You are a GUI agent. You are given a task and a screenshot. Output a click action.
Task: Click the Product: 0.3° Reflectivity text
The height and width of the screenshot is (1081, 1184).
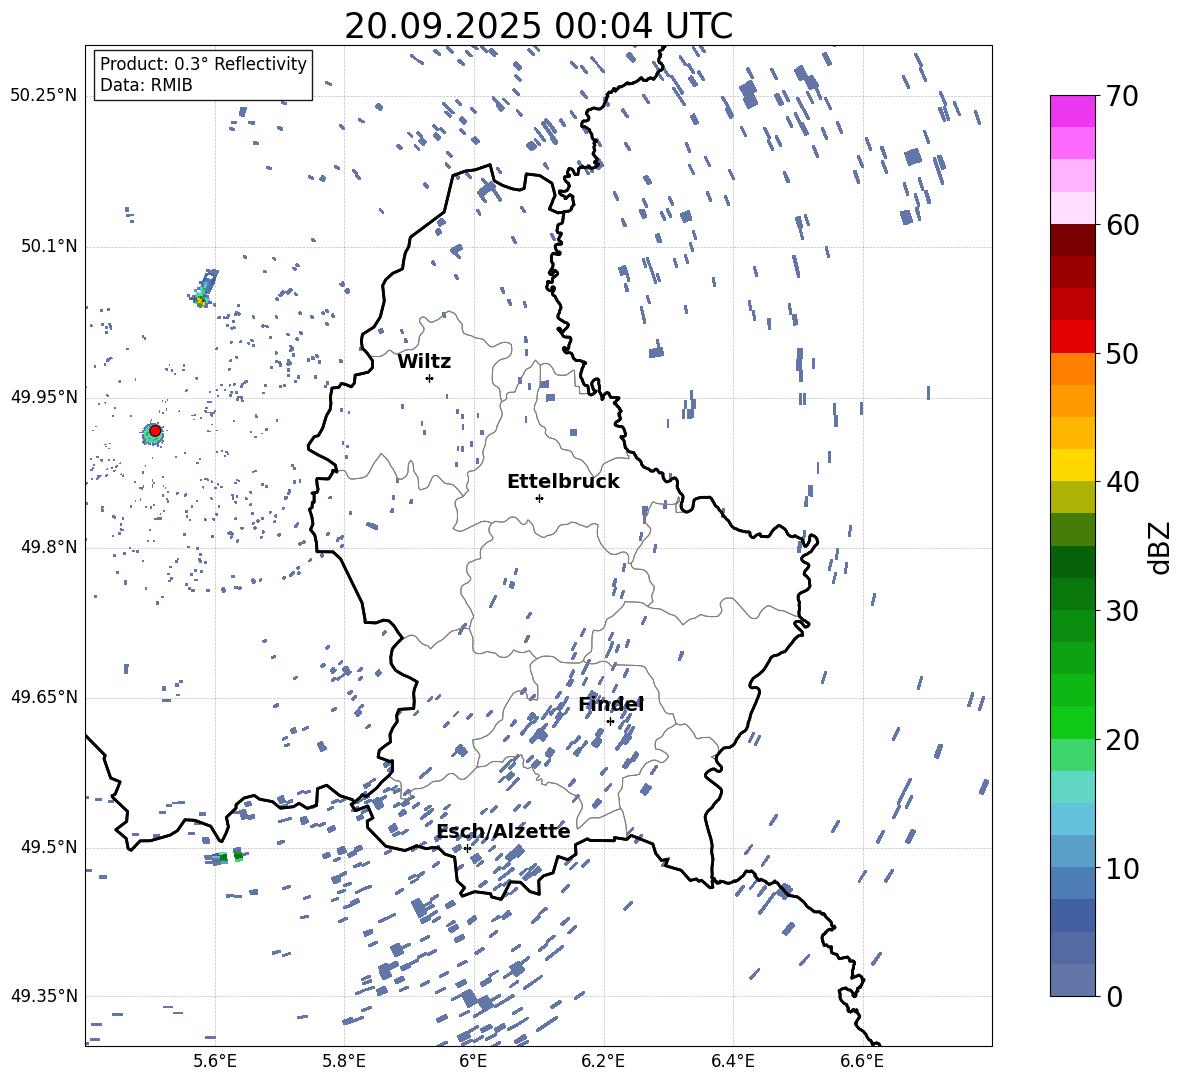pyautogui.click(x=203, y=63)
